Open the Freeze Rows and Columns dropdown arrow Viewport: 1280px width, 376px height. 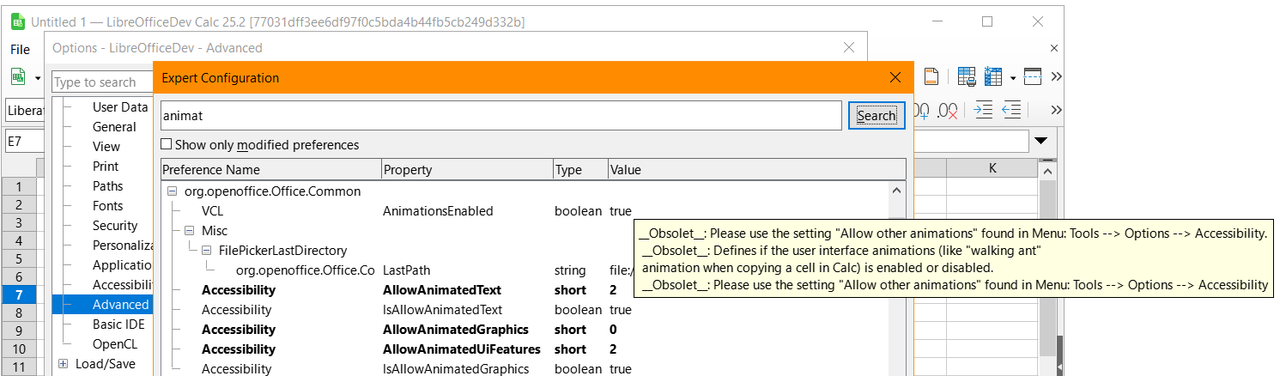pos(1012,77)
